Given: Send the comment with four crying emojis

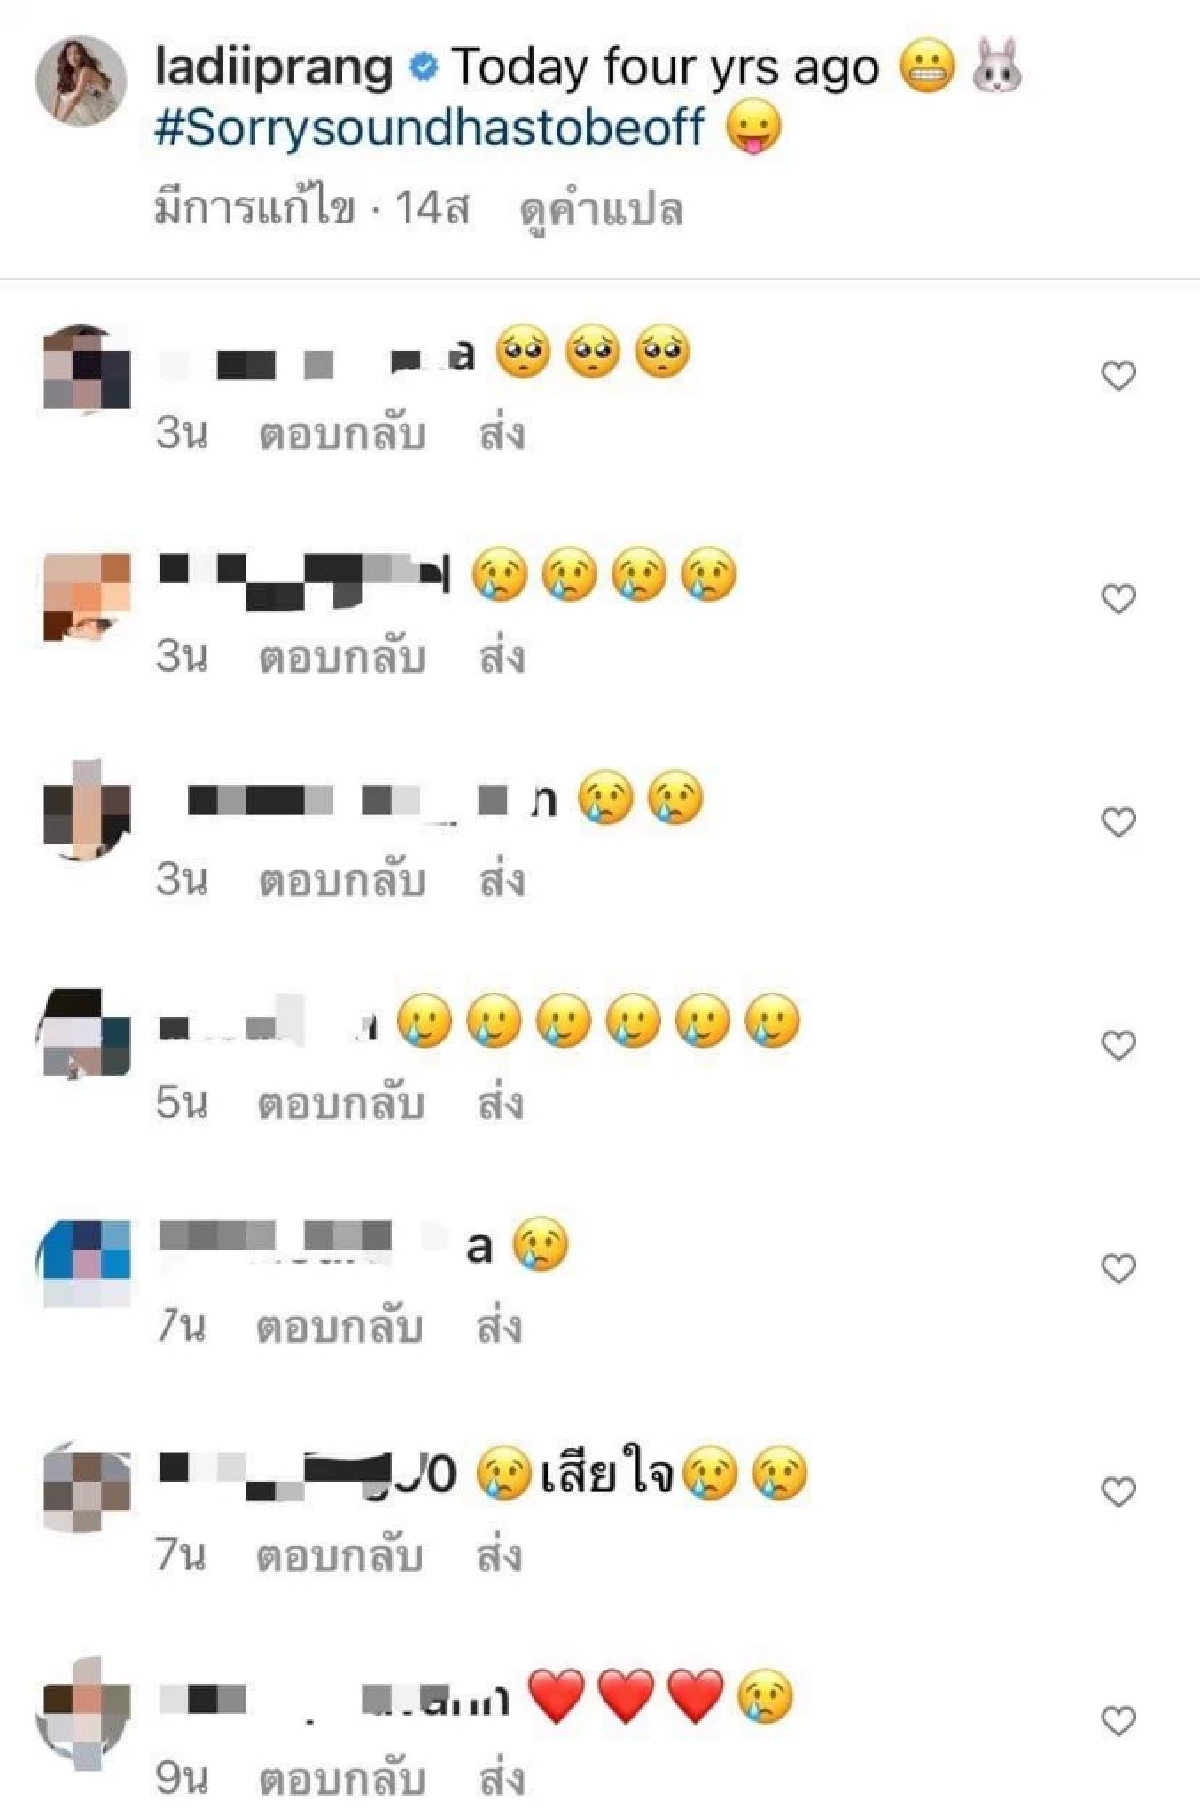Looking at the screenshot, I should 502,658.
